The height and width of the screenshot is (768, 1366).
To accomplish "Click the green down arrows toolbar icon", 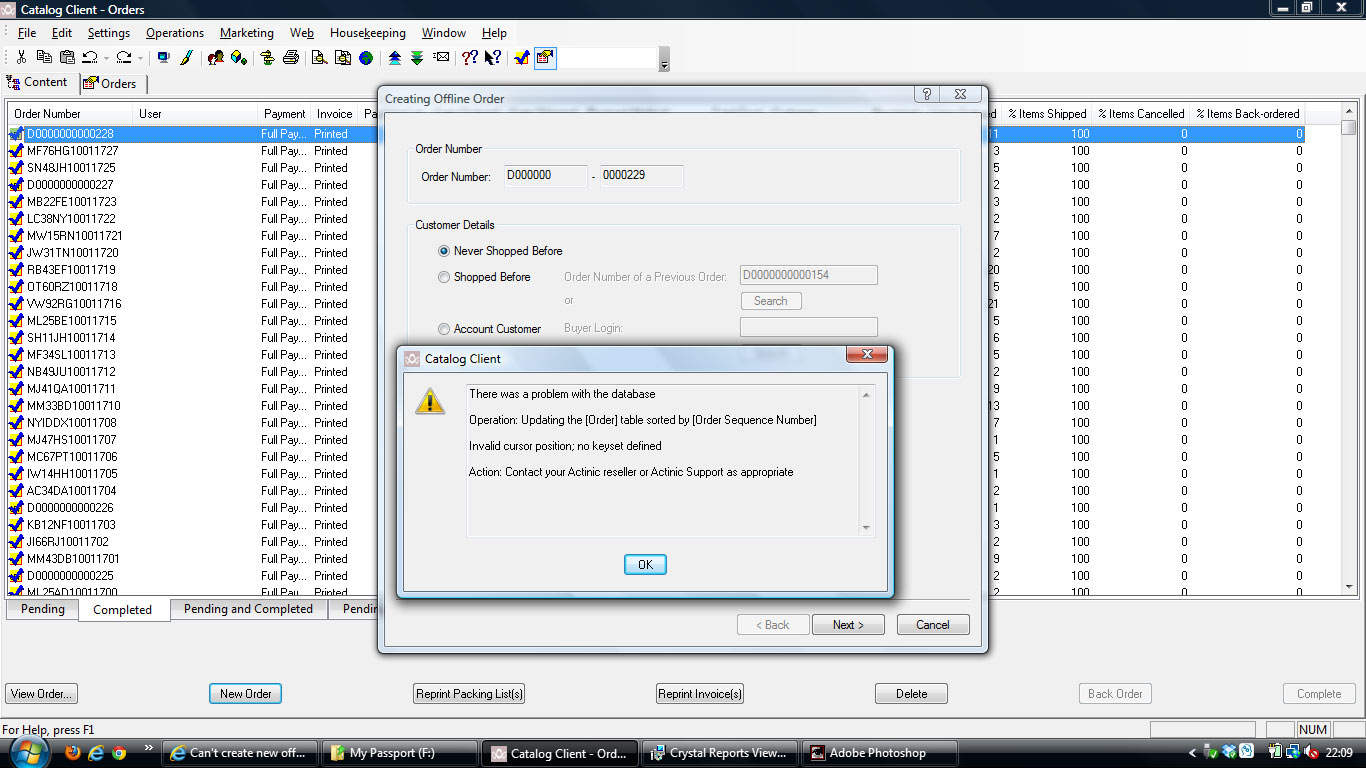I will [x=417, y=58].
